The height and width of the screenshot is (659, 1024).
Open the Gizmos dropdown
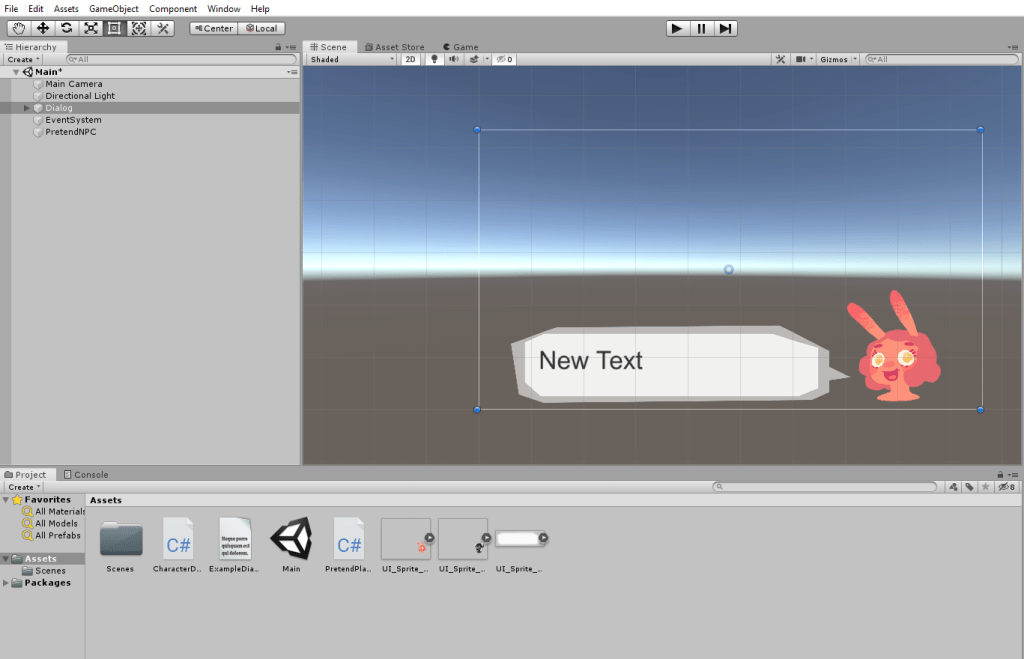[836, 60]
